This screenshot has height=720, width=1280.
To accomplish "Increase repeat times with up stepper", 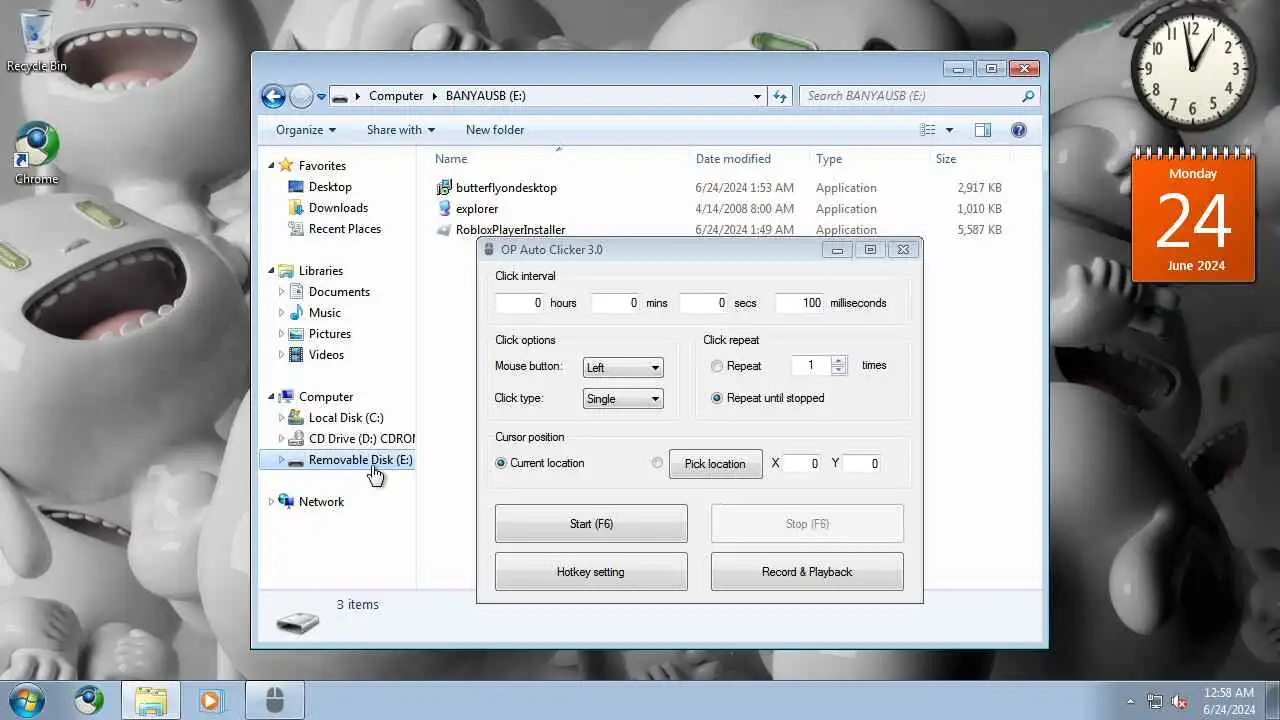I will [839, 361].
